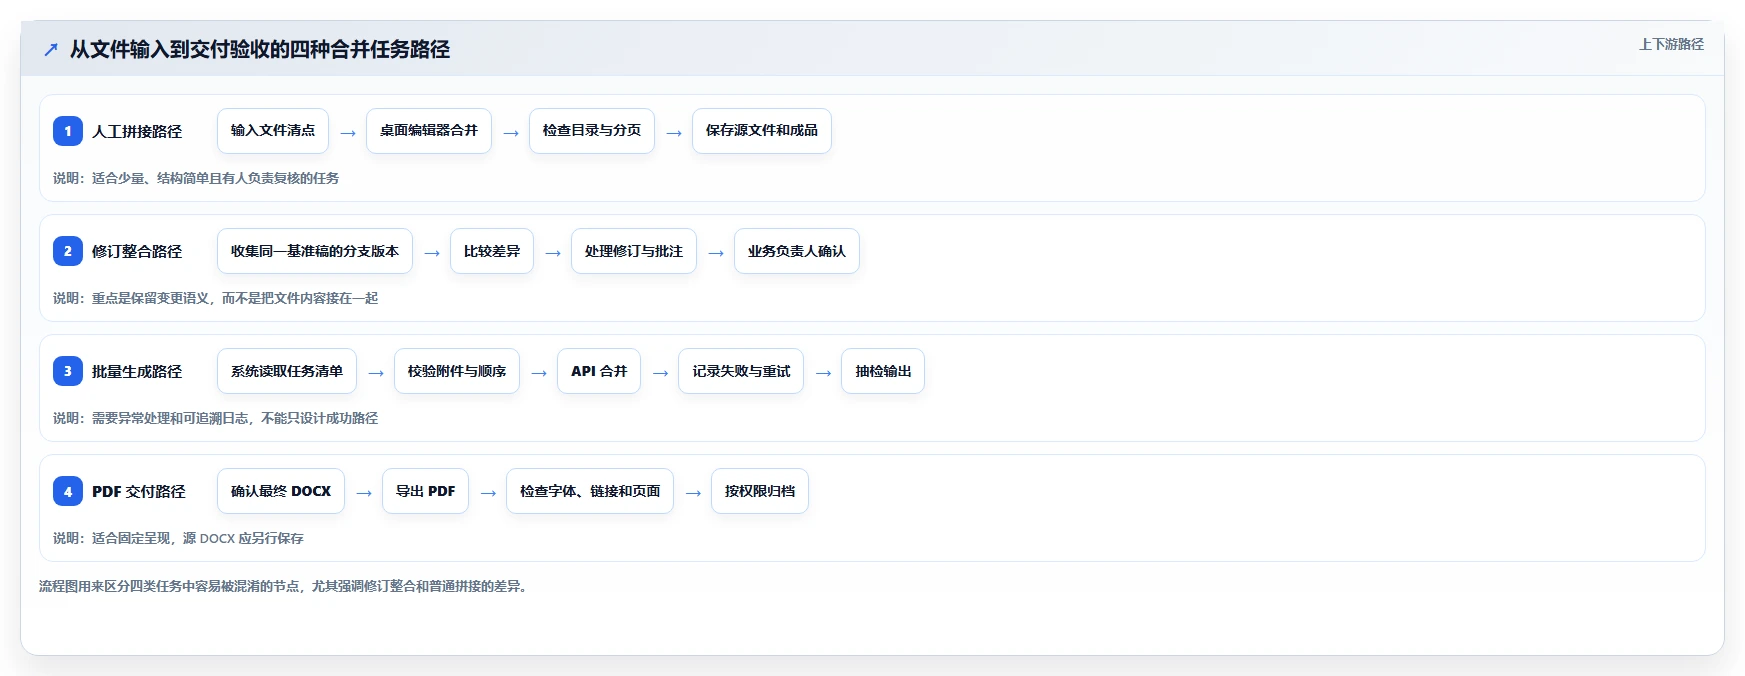The image size is (1745, 676).
Task: Select the 收集同一基准稿的分支版本 step box
Action: [315, 251]
